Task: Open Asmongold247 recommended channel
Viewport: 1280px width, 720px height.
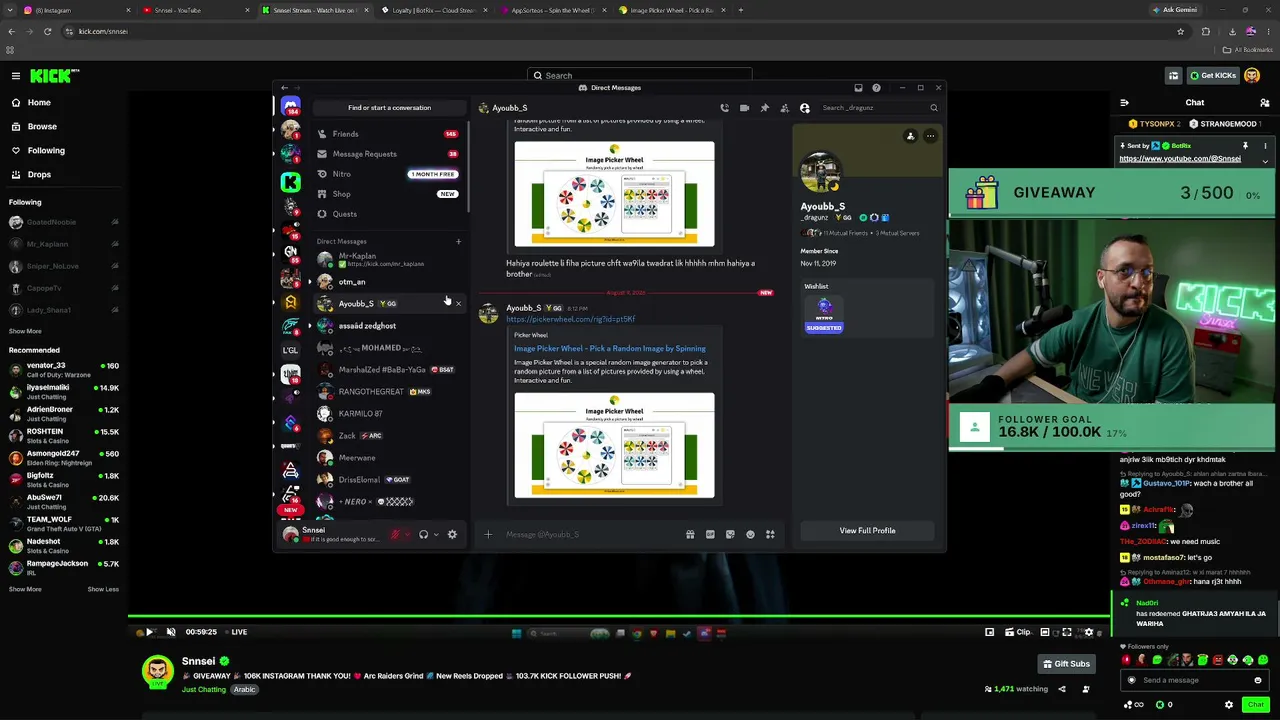Action: pos(64,458)
